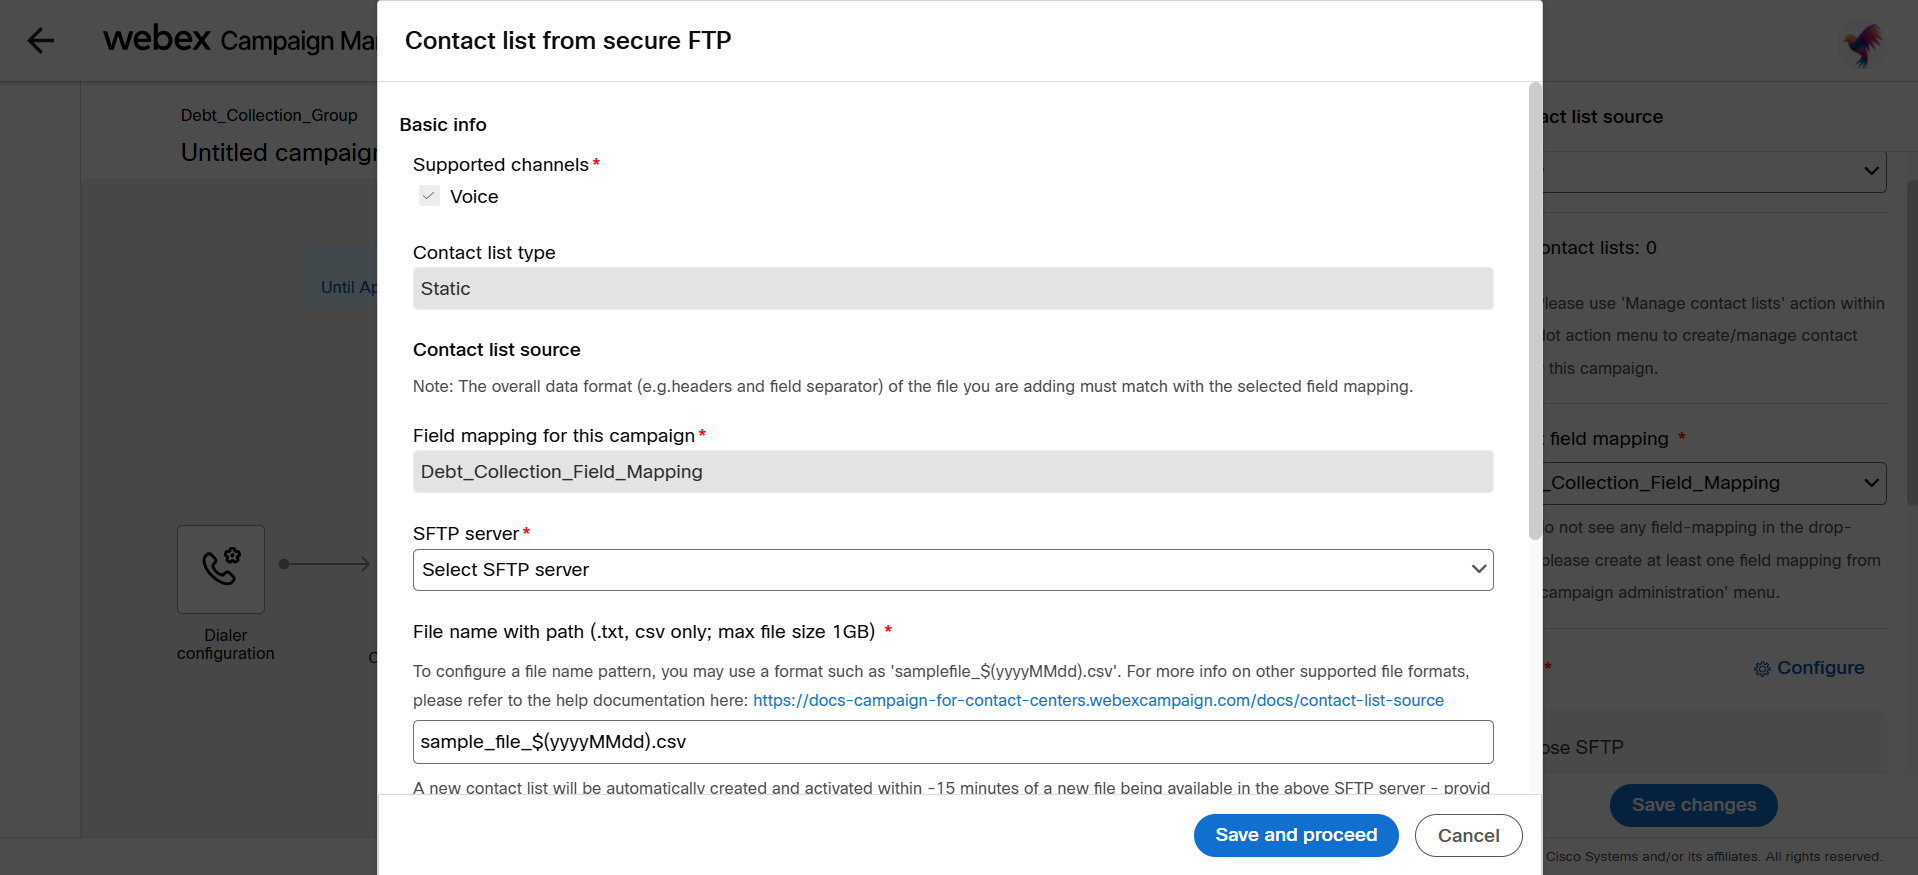The width and height of the screenshot is (1918, 875).
Task: Open the Select SFTP server dropdown
Action: (x=952, y=570)
